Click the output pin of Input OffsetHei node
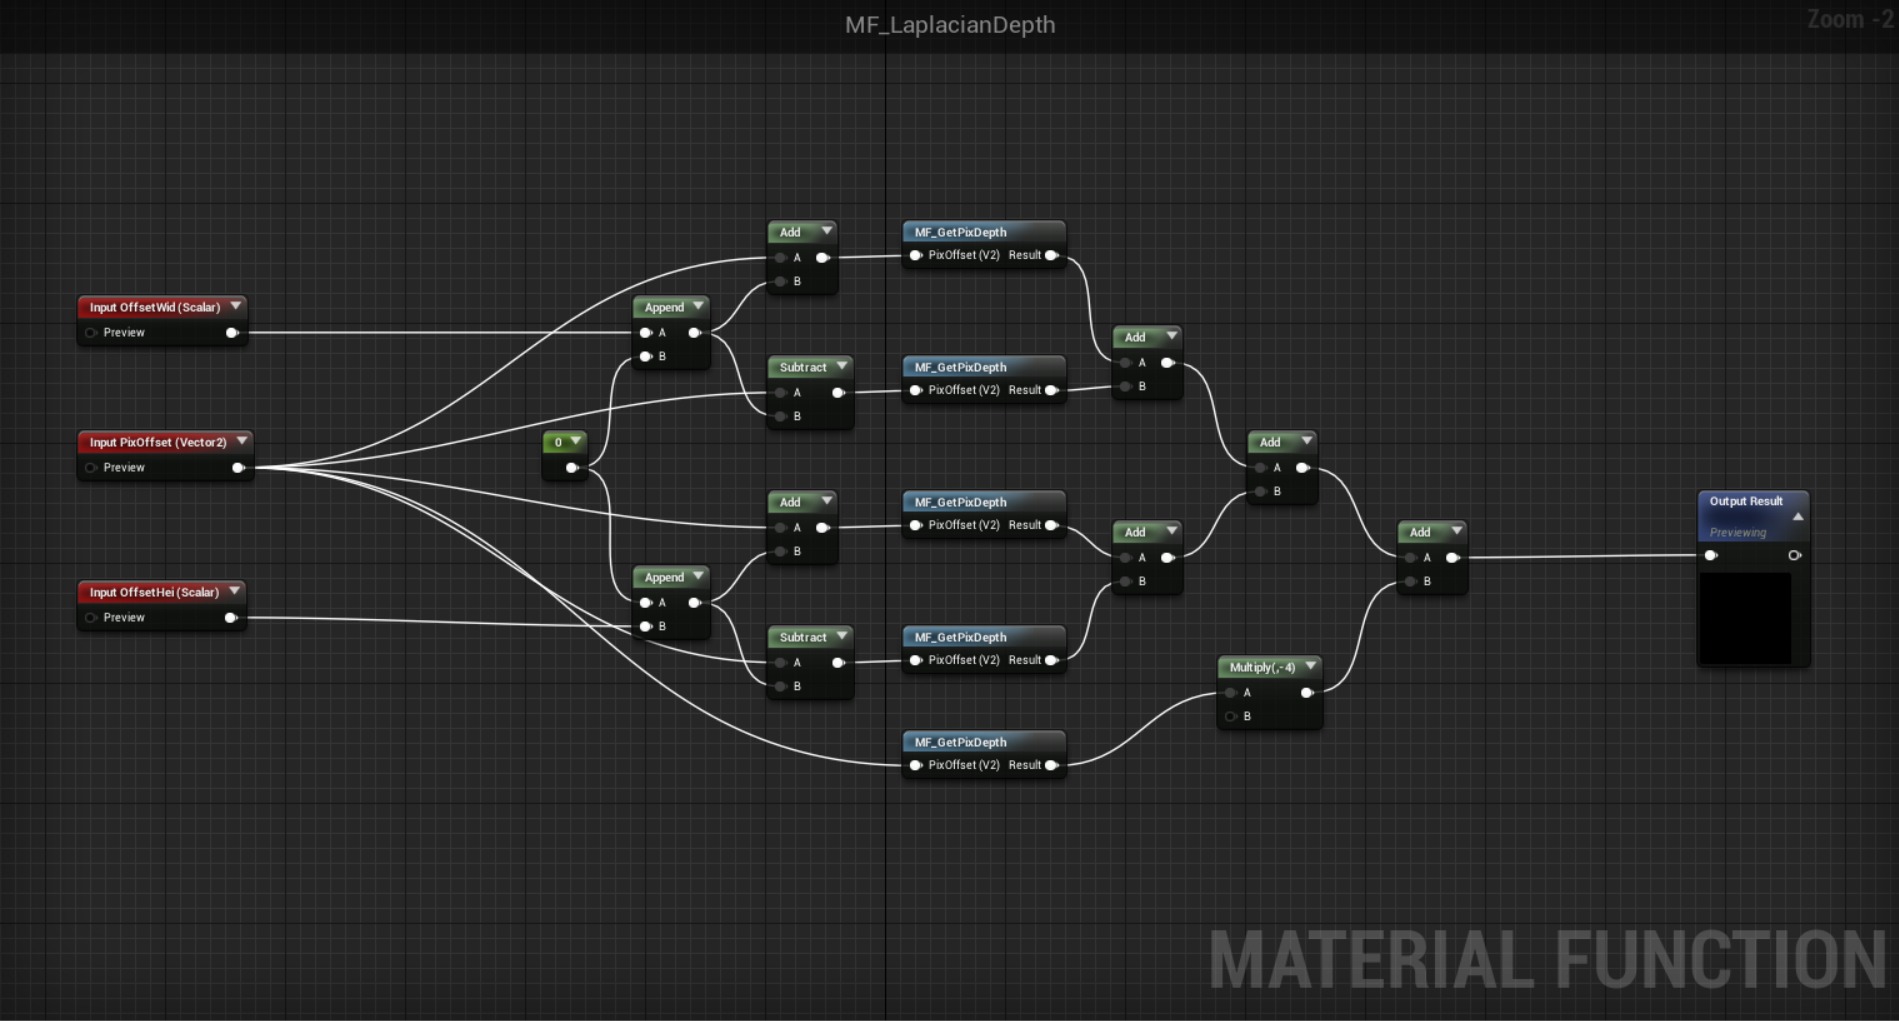Viewport: 1899px width, 1021px height. pos(231,618)
